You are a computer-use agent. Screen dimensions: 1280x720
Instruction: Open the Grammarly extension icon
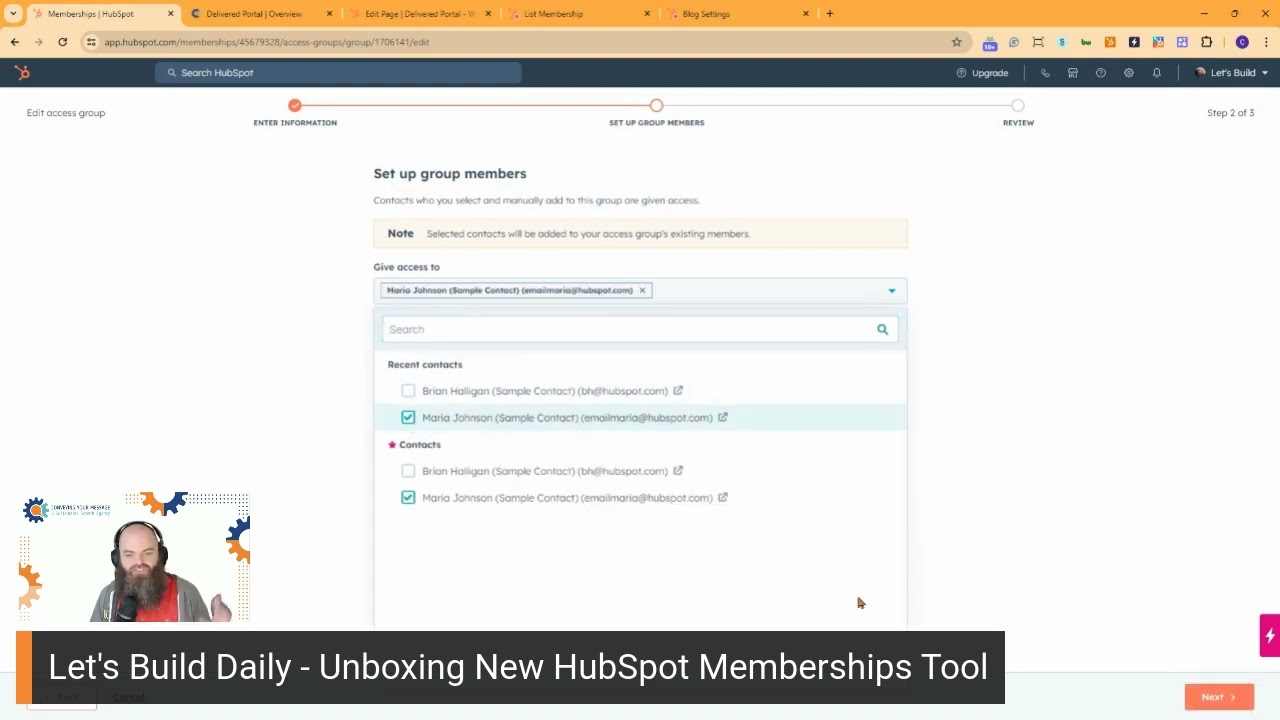tap(1014, 42)
